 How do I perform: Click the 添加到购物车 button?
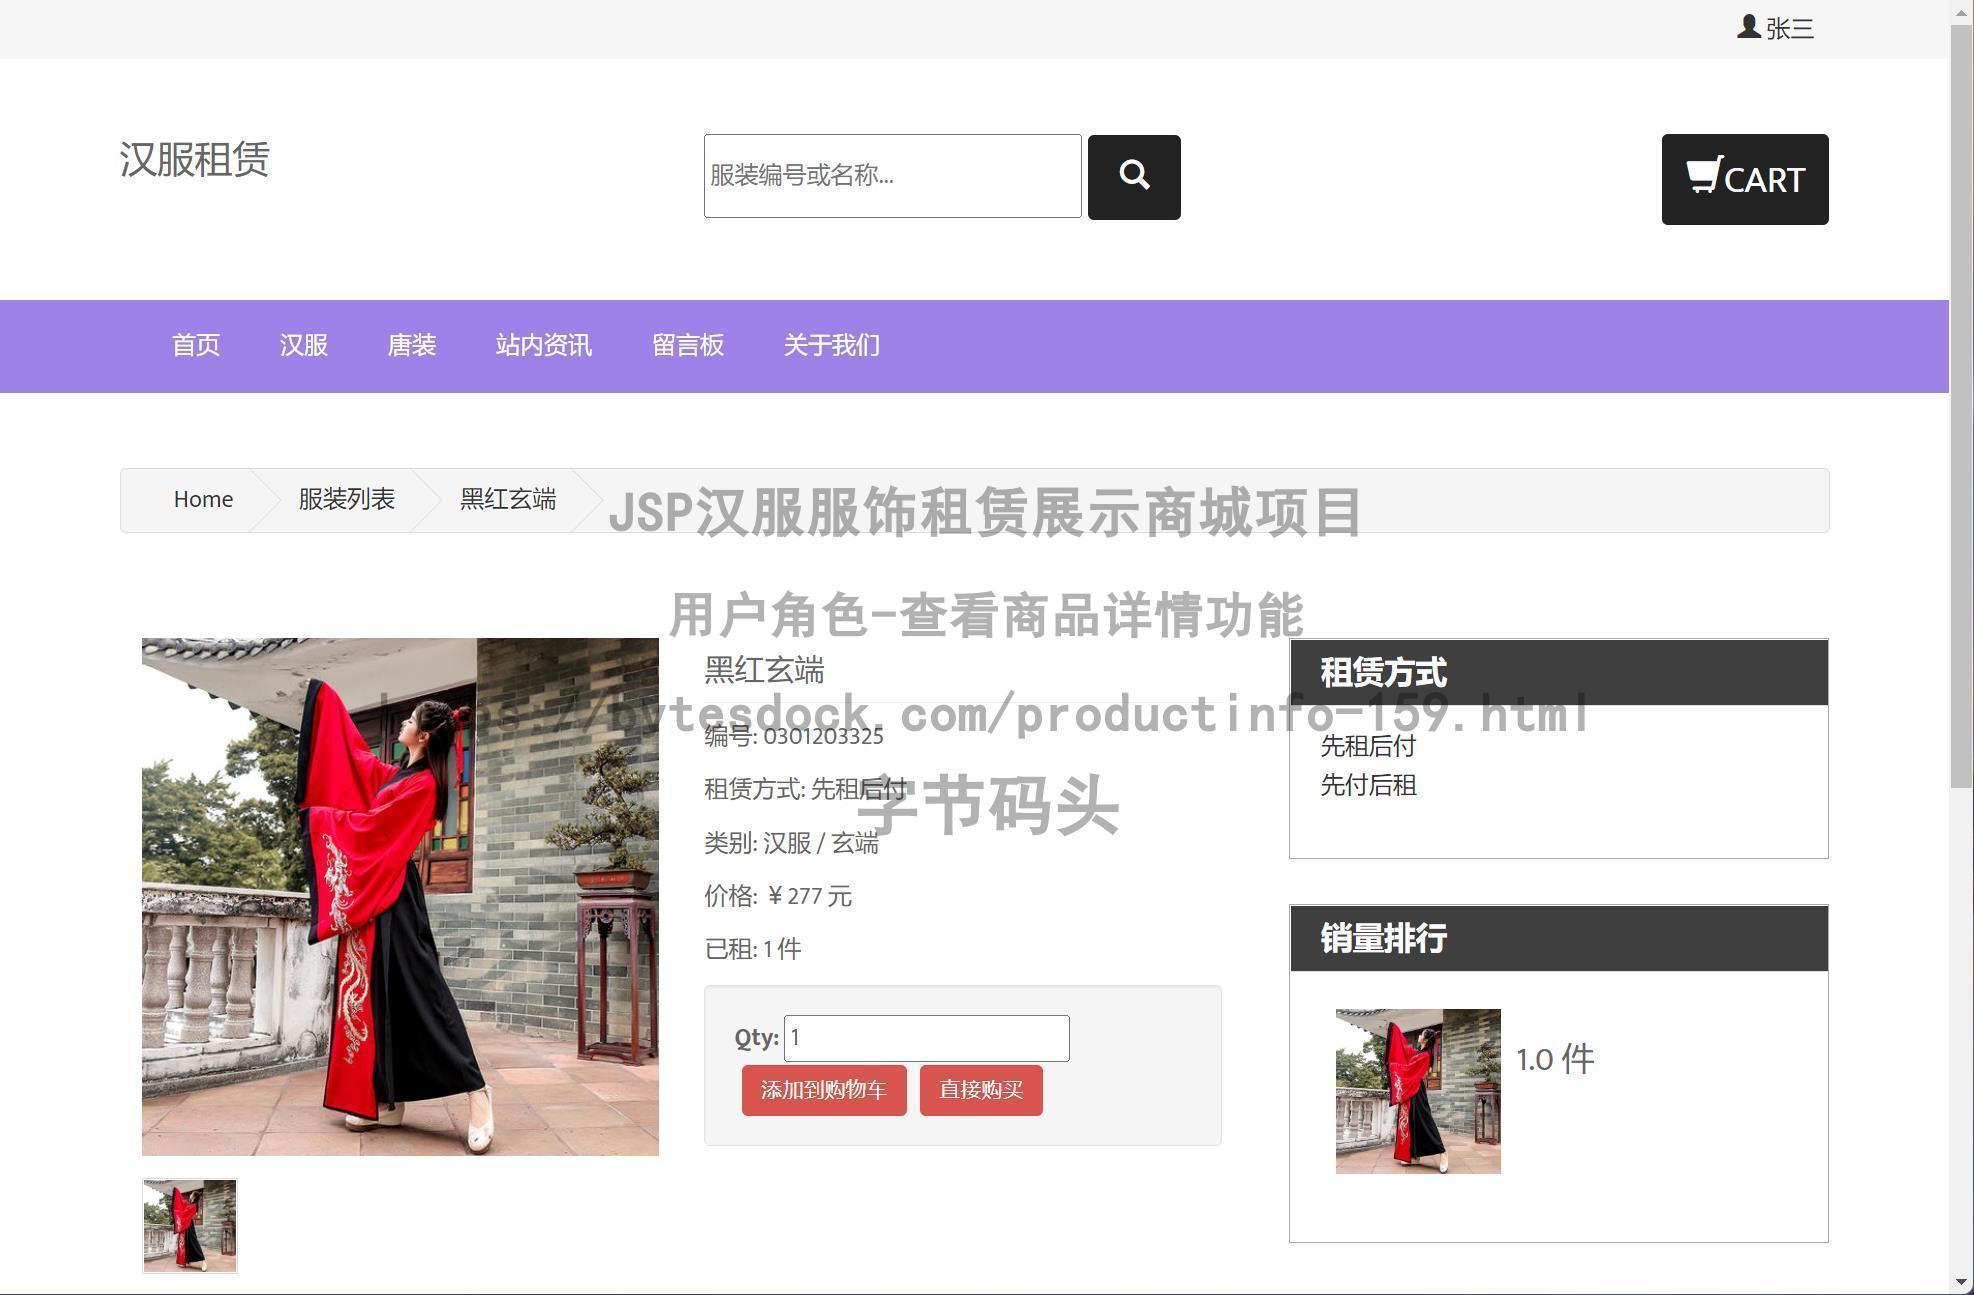coord(823,1090)
